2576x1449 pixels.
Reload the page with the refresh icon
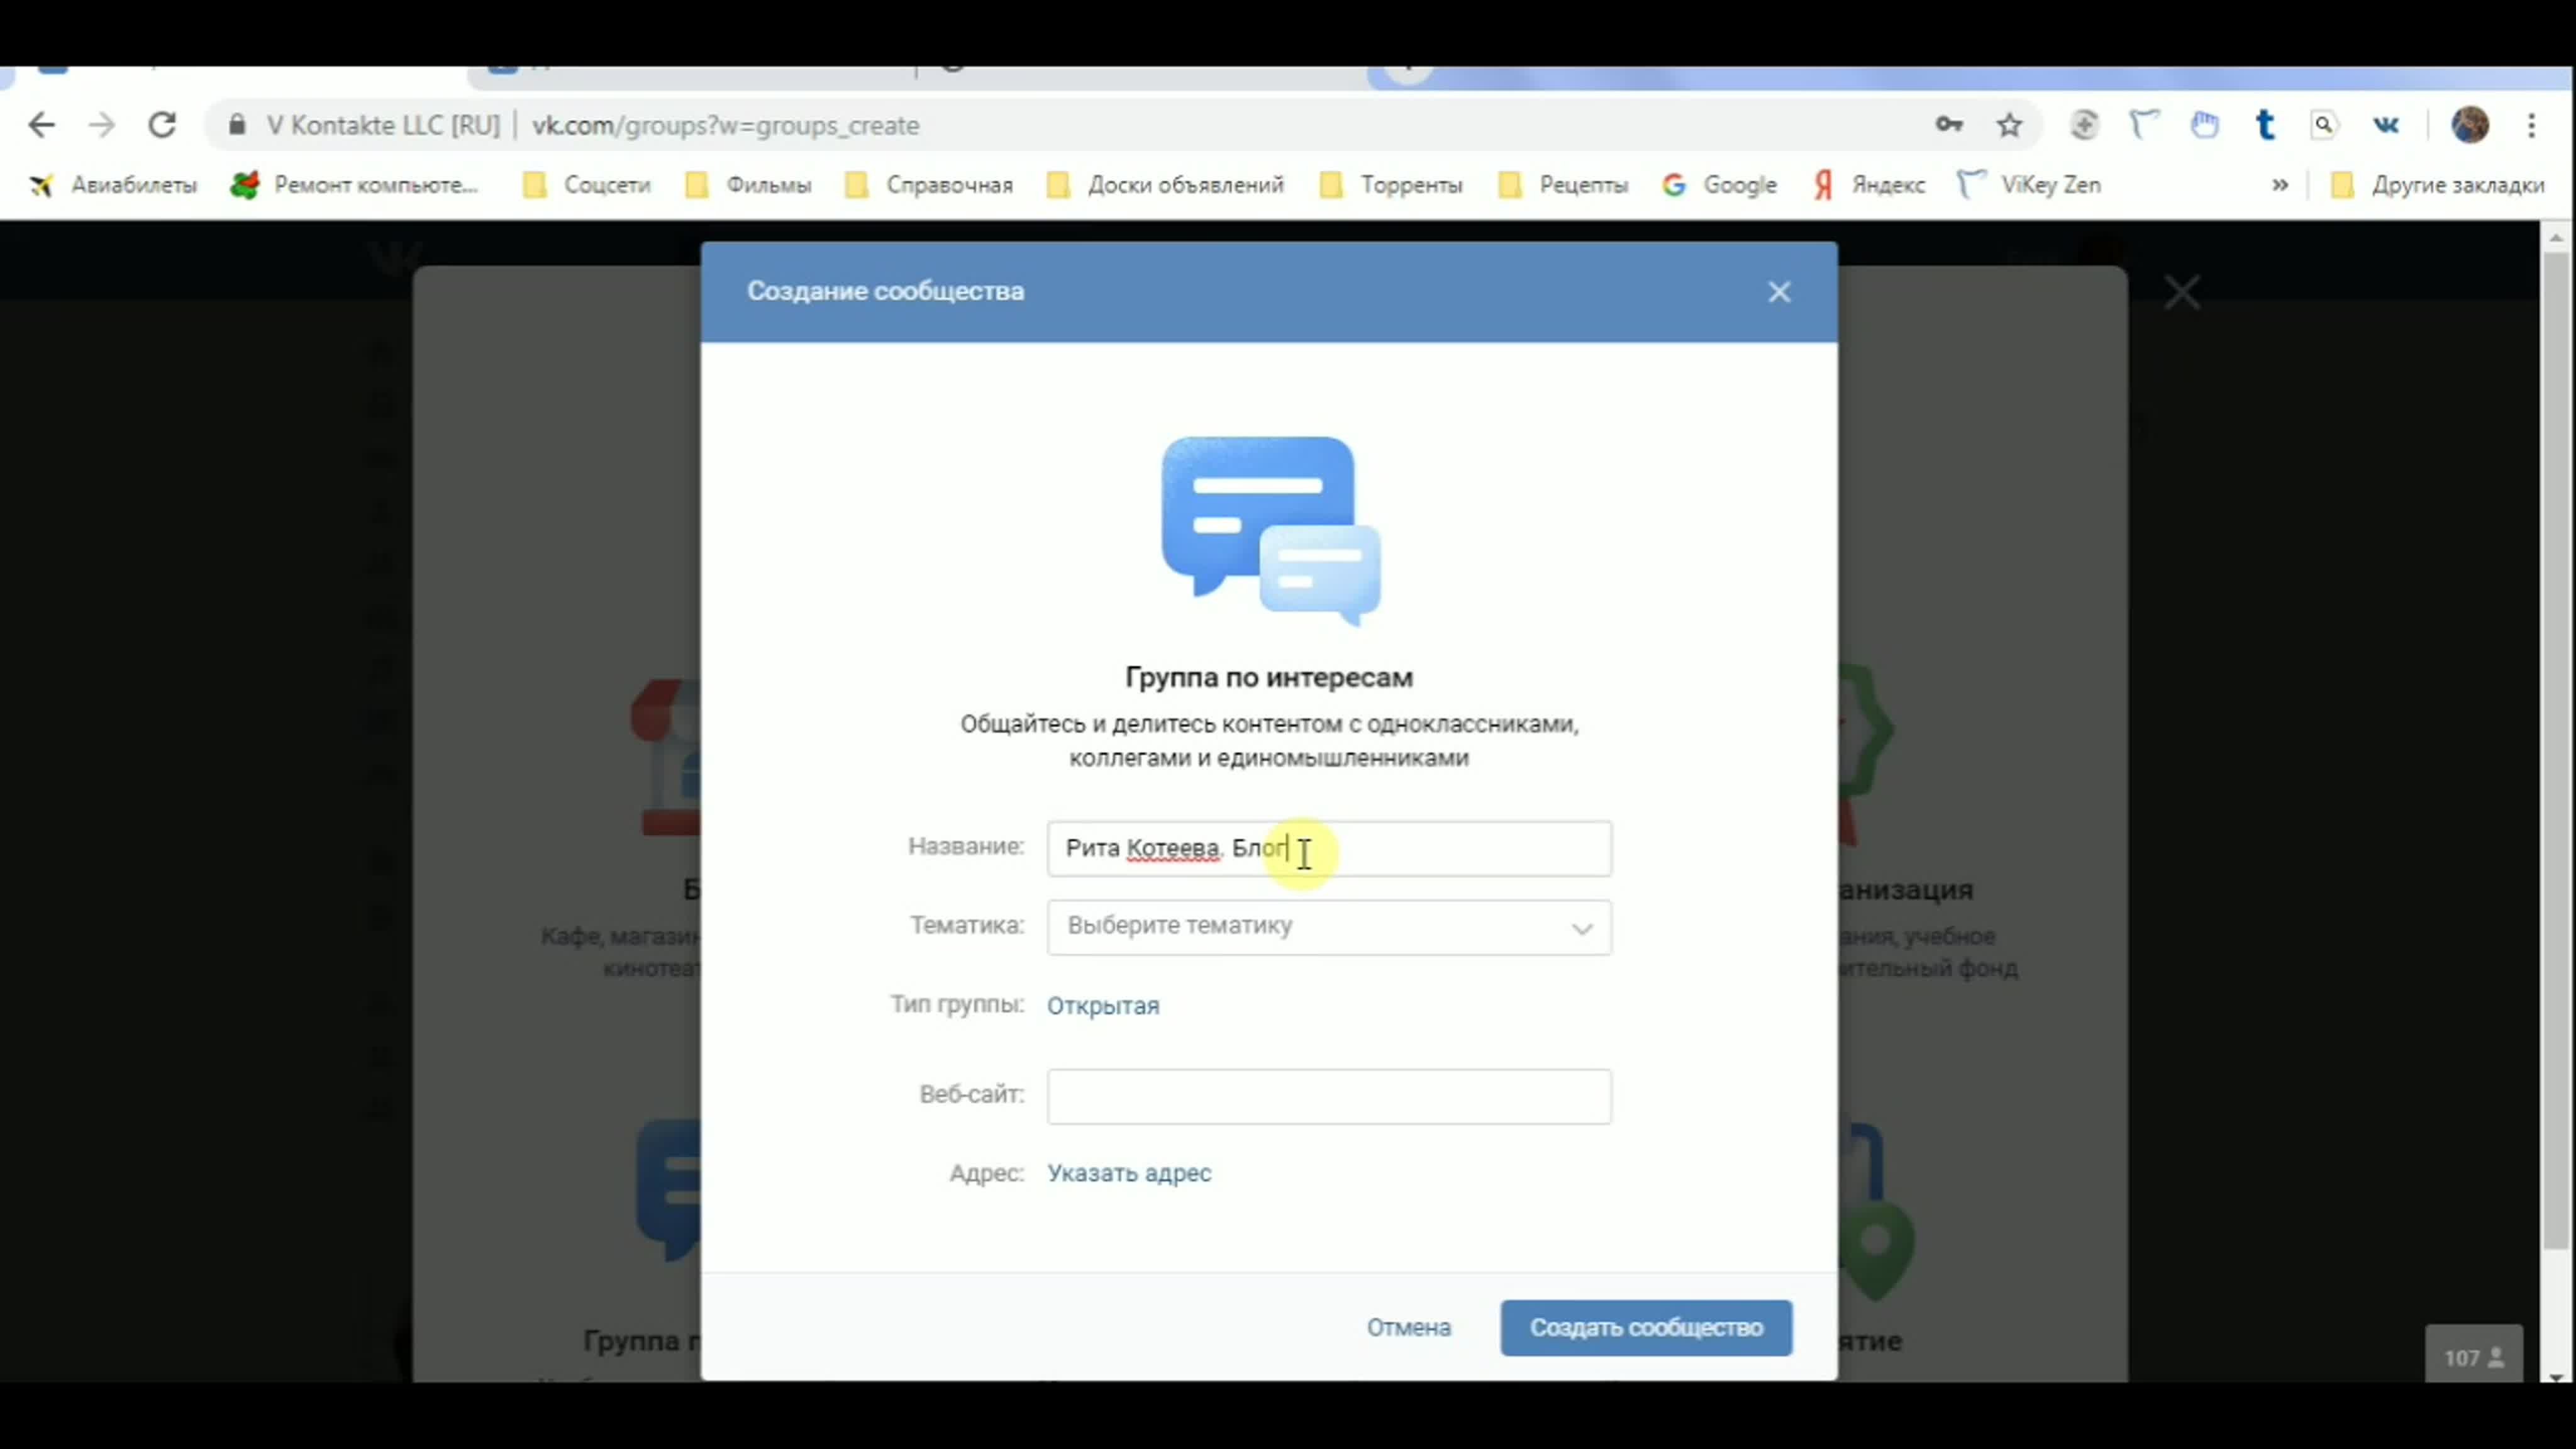(163, 125)
